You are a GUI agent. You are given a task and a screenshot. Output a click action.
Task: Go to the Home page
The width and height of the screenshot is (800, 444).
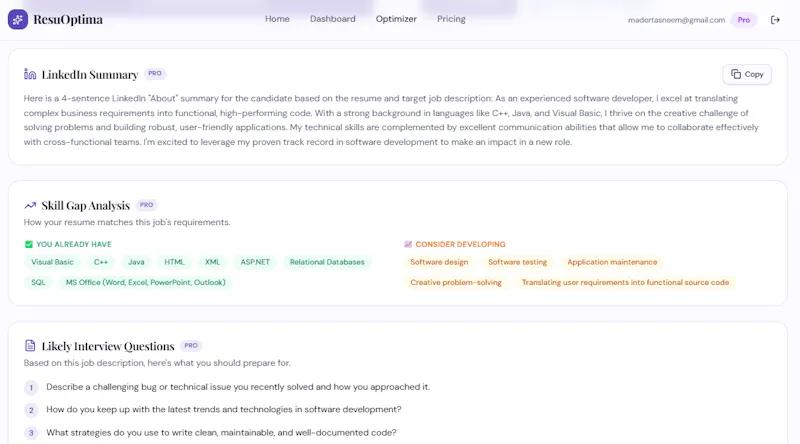277,19
